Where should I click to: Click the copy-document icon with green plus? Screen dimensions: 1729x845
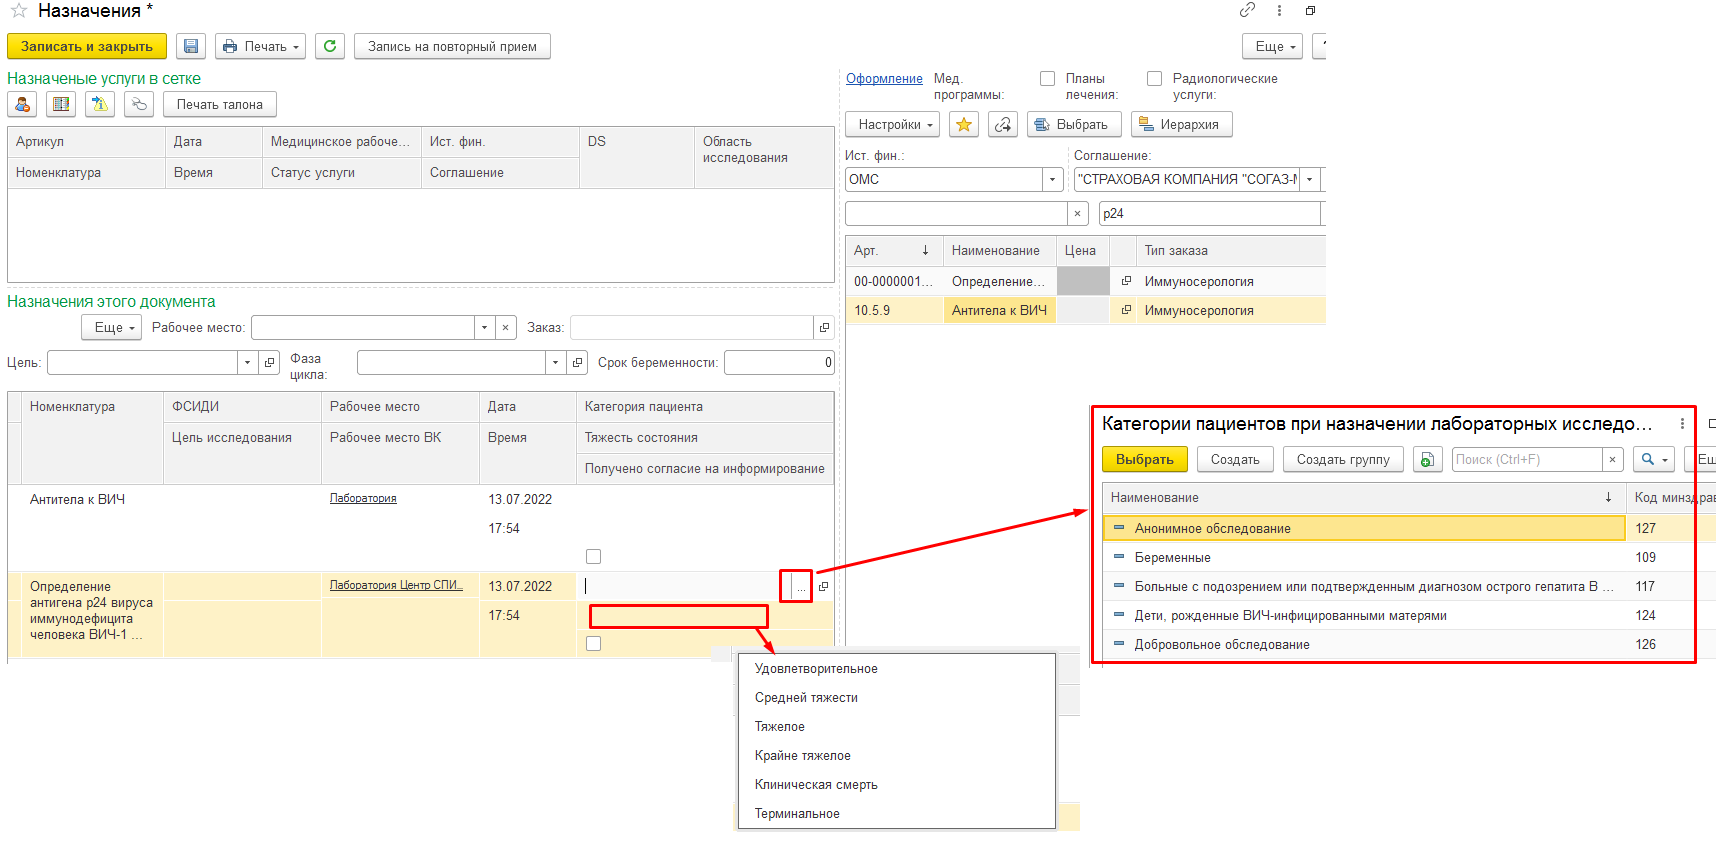(x=1428, y=459)
